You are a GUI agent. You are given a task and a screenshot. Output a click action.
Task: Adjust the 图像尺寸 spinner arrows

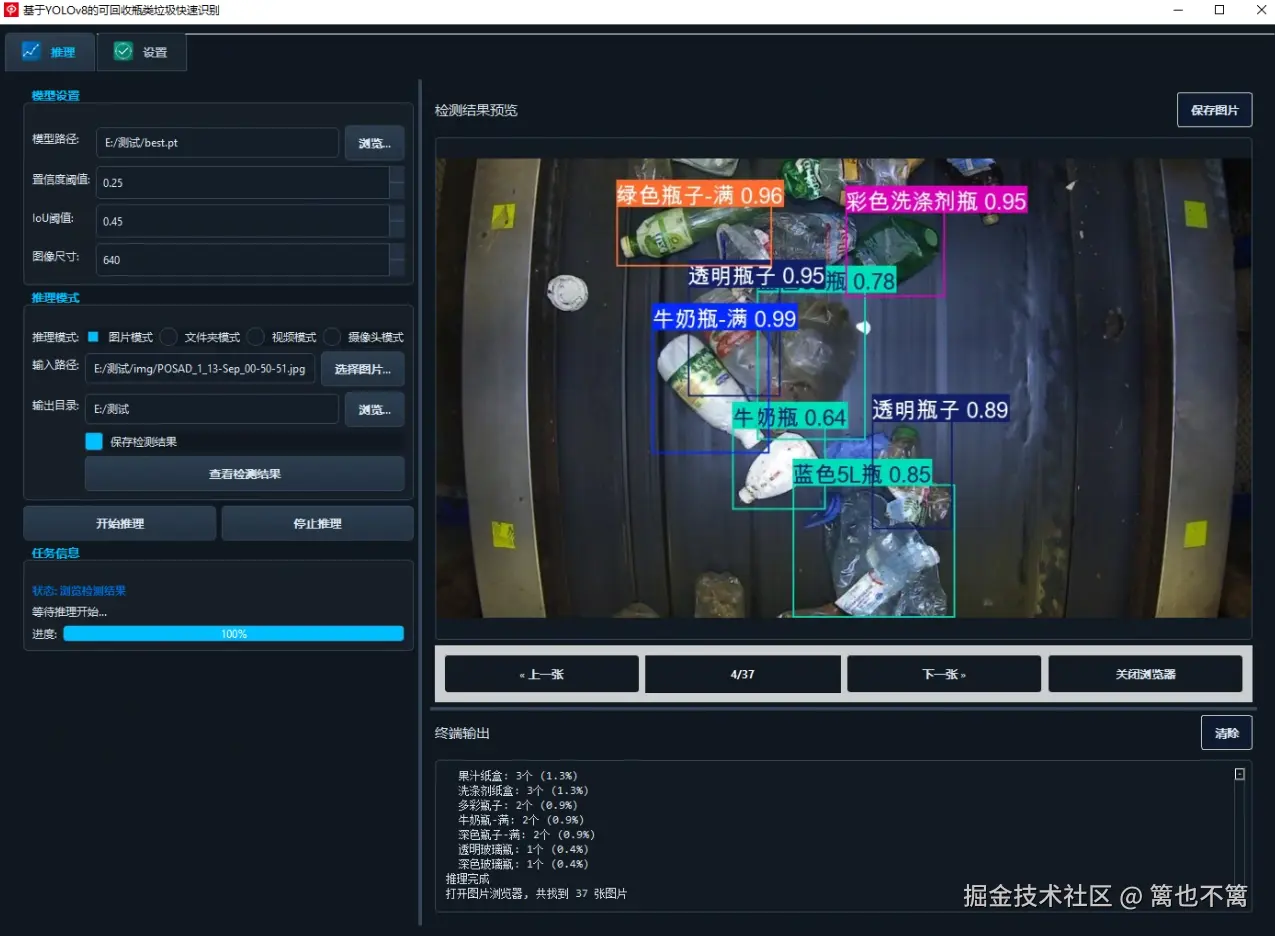coord(397,260)
